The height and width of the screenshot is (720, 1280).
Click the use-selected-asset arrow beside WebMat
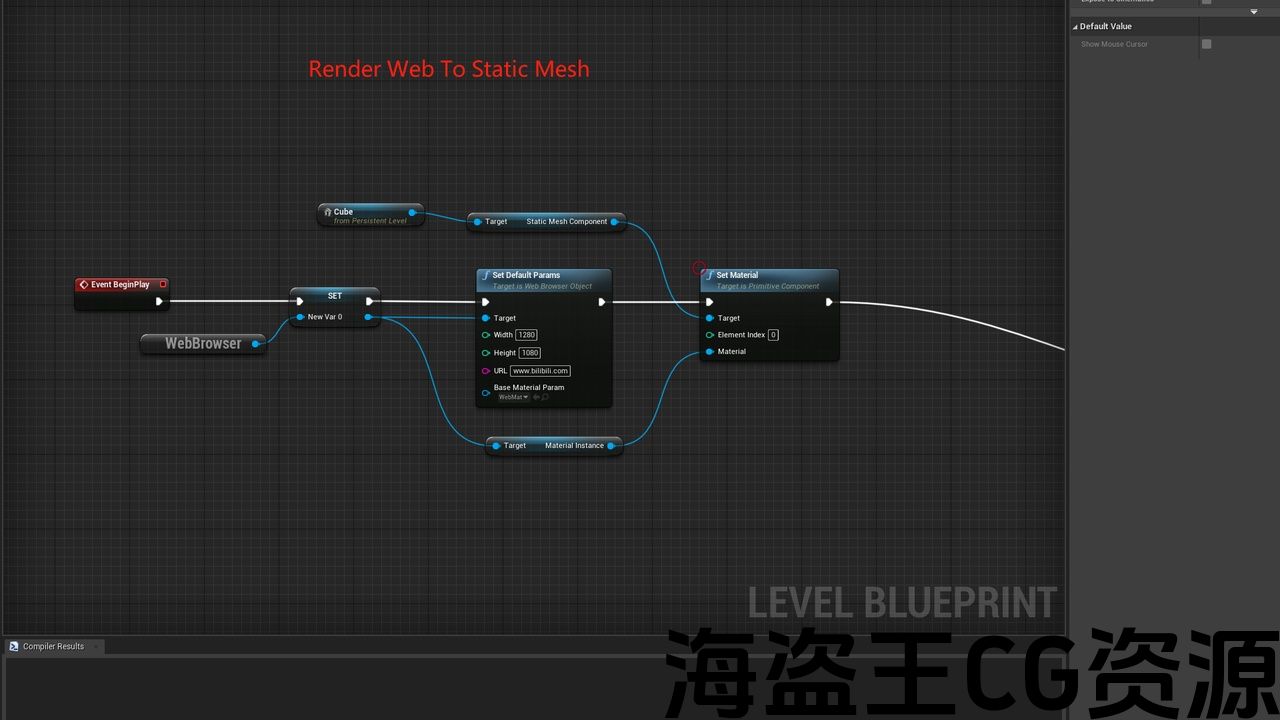pos(536,398)
